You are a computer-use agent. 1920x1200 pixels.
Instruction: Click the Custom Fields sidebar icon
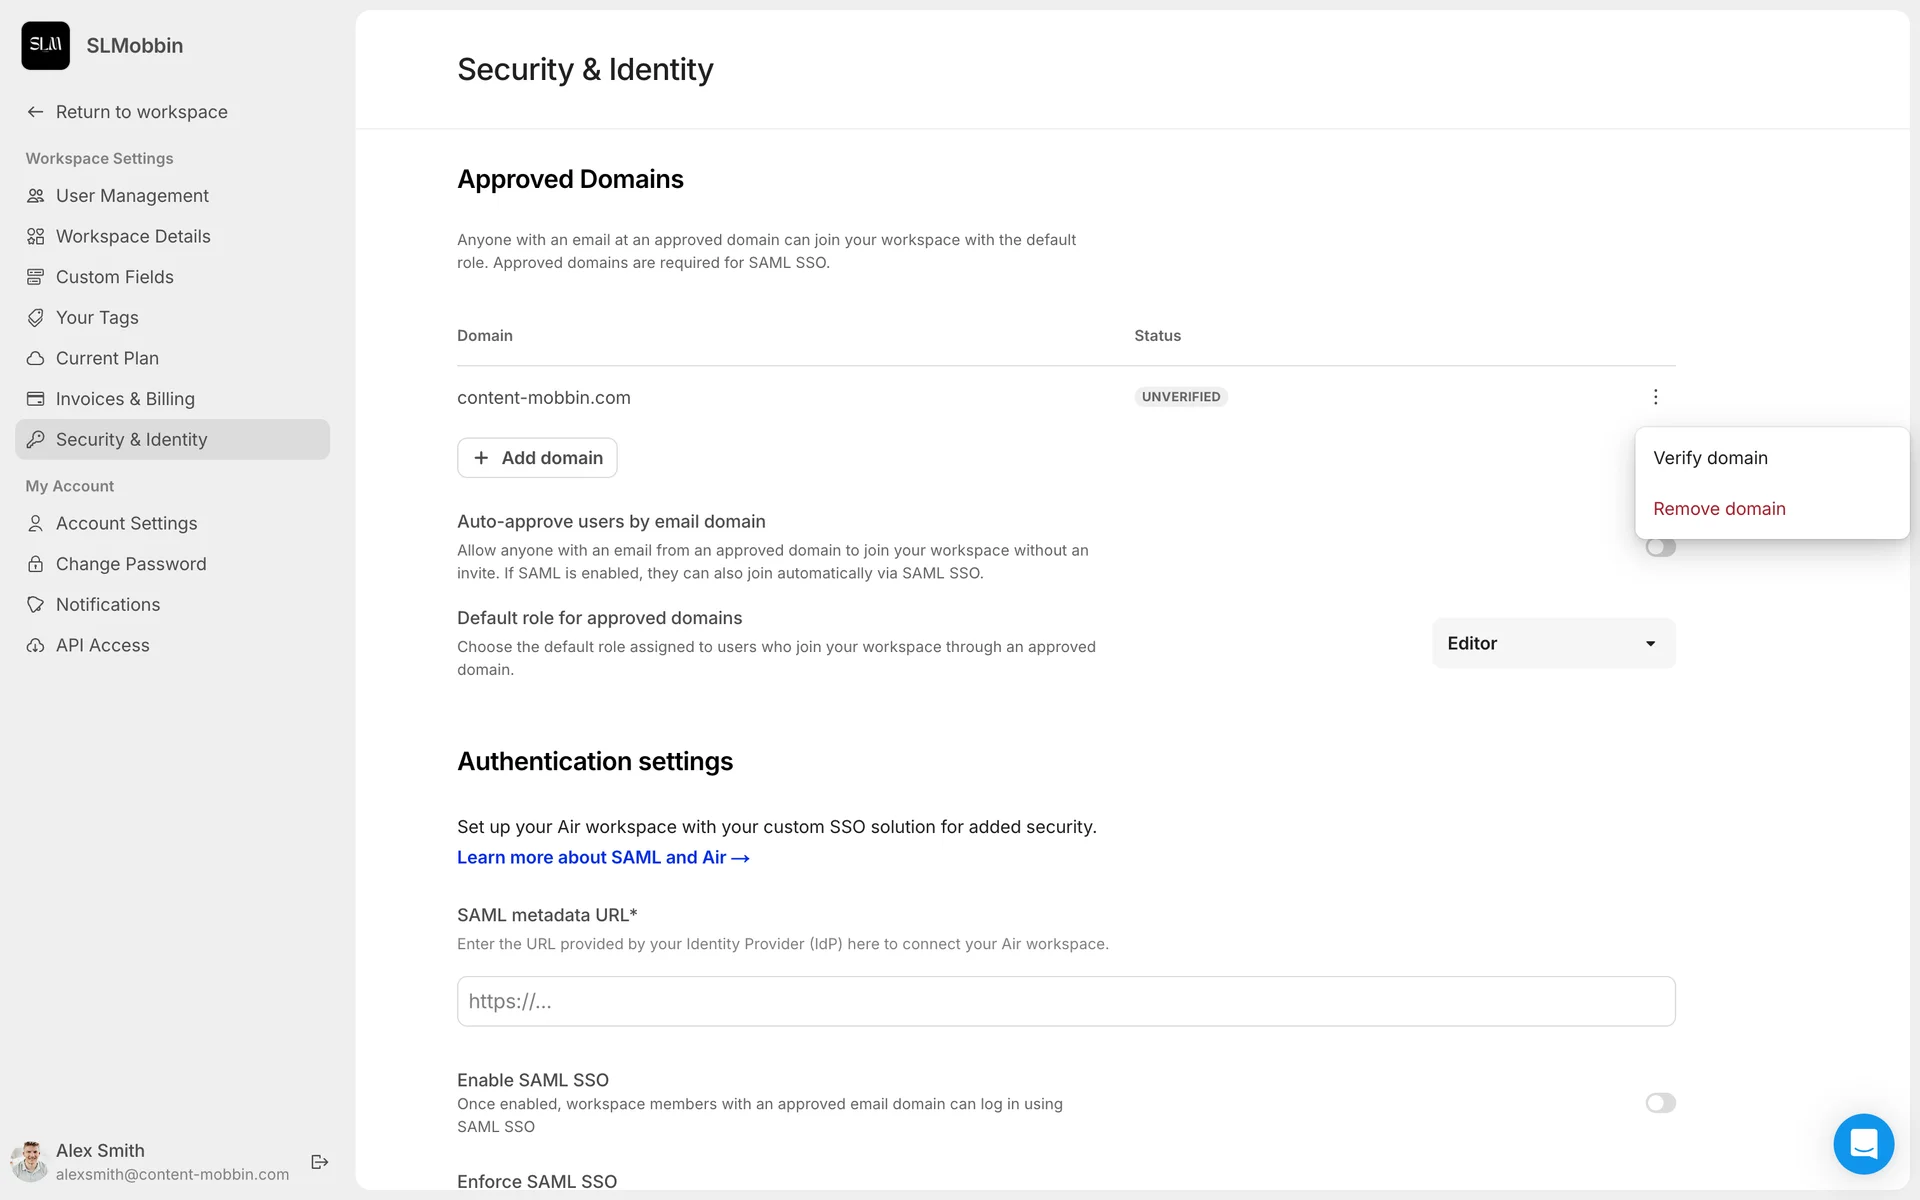pyautogui.click(x=36, y=277)
